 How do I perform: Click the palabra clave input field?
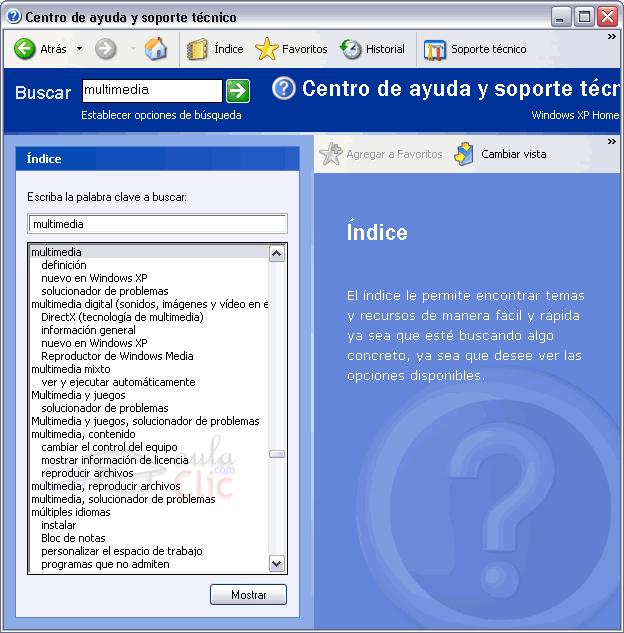pos(157,224)
